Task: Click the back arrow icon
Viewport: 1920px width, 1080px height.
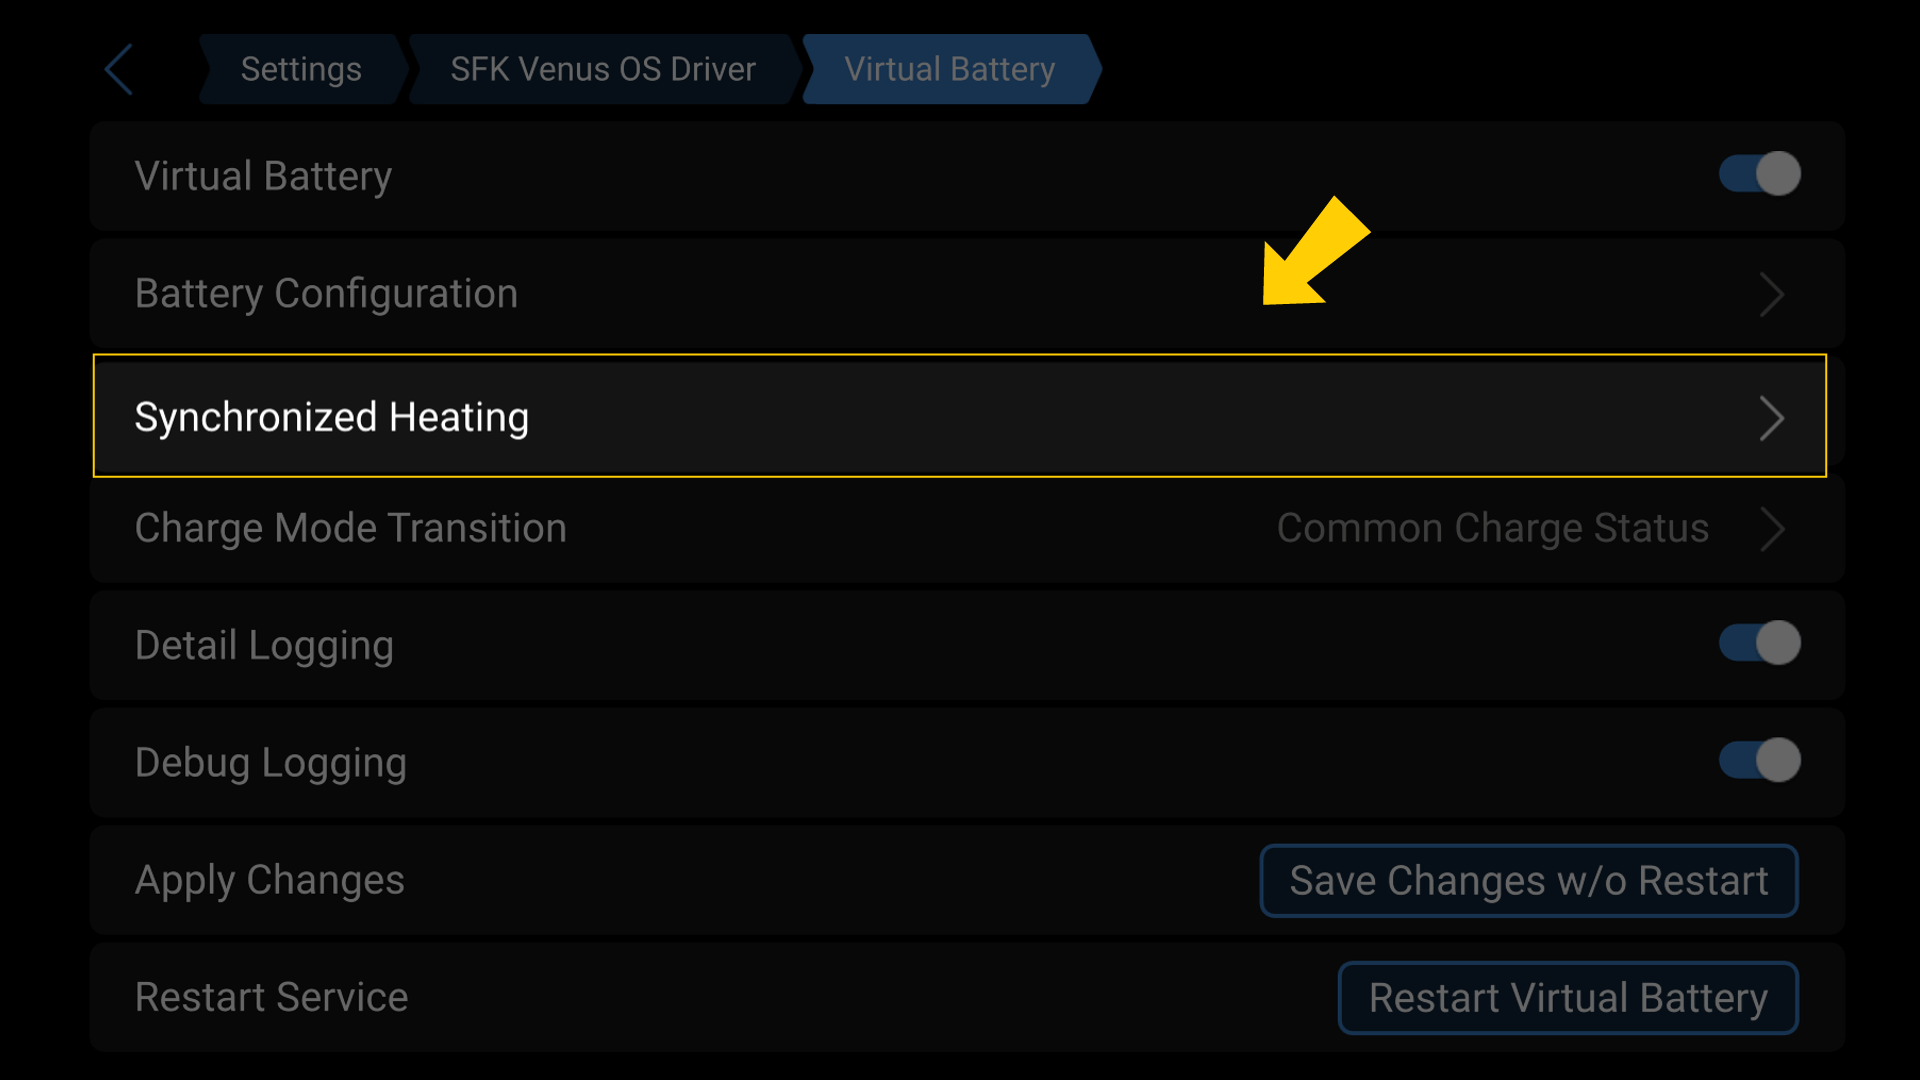Action: point(117,69)
